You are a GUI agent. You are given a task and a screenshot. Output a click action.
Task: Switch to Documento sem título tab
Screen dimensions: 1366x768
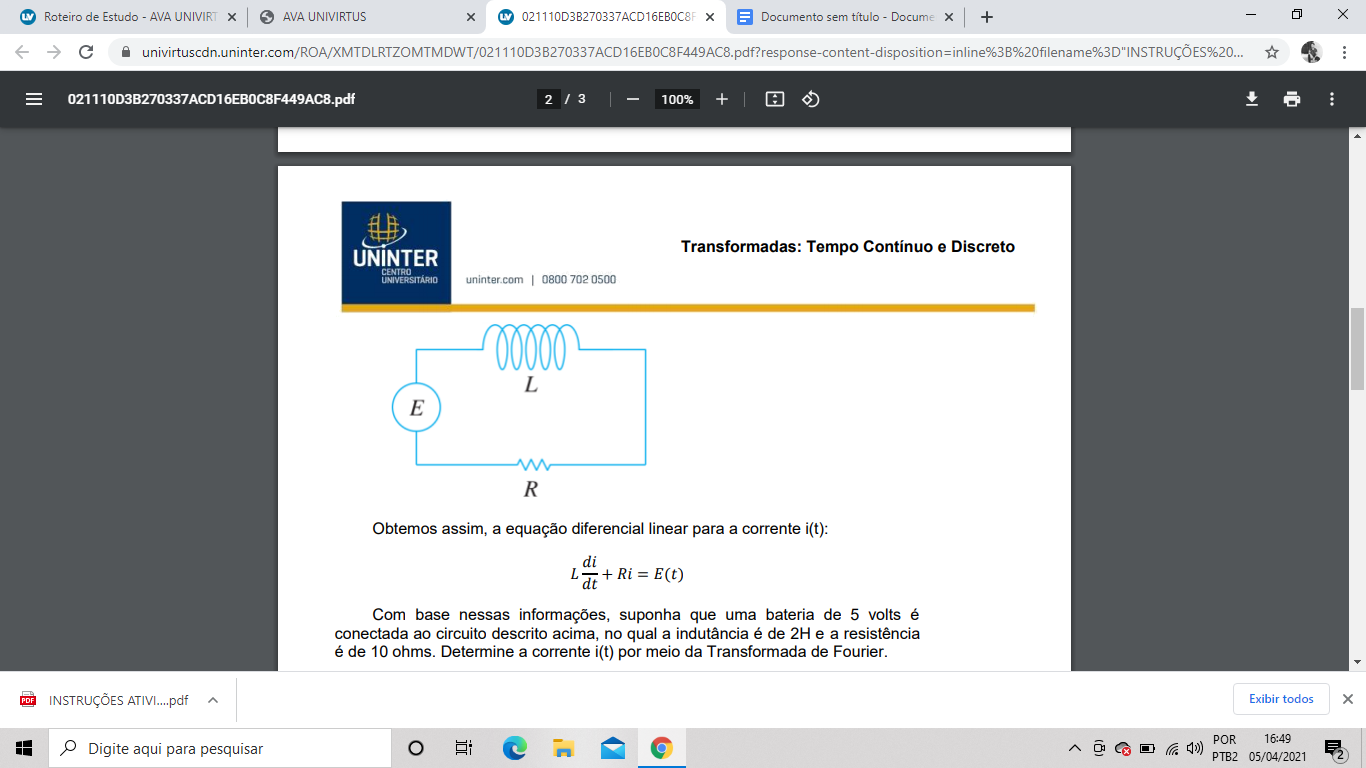coord(845,17)
